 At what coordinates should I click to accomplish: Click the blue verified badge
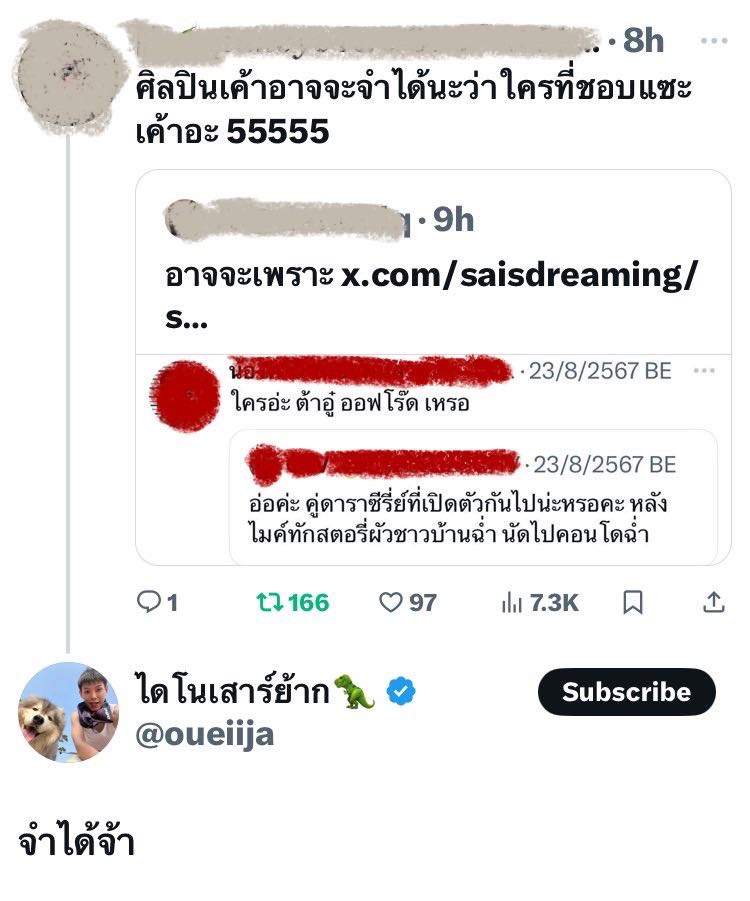click(401, 692)
